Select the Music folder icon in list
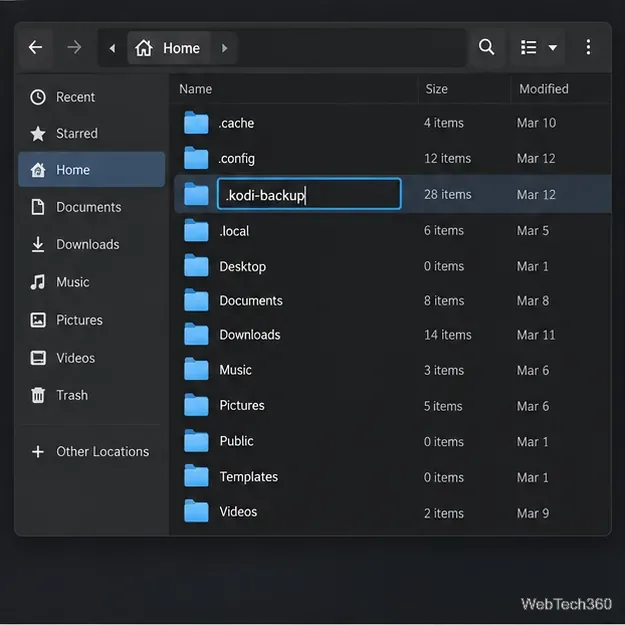 point(196,369)
